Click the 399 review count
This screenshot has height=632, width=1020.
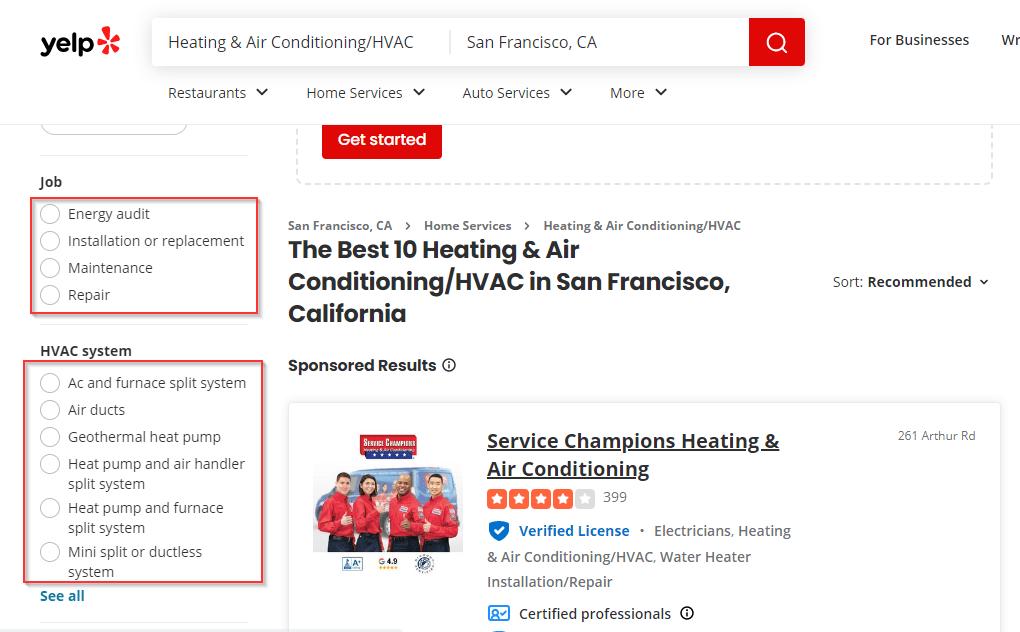click(615, 497)
